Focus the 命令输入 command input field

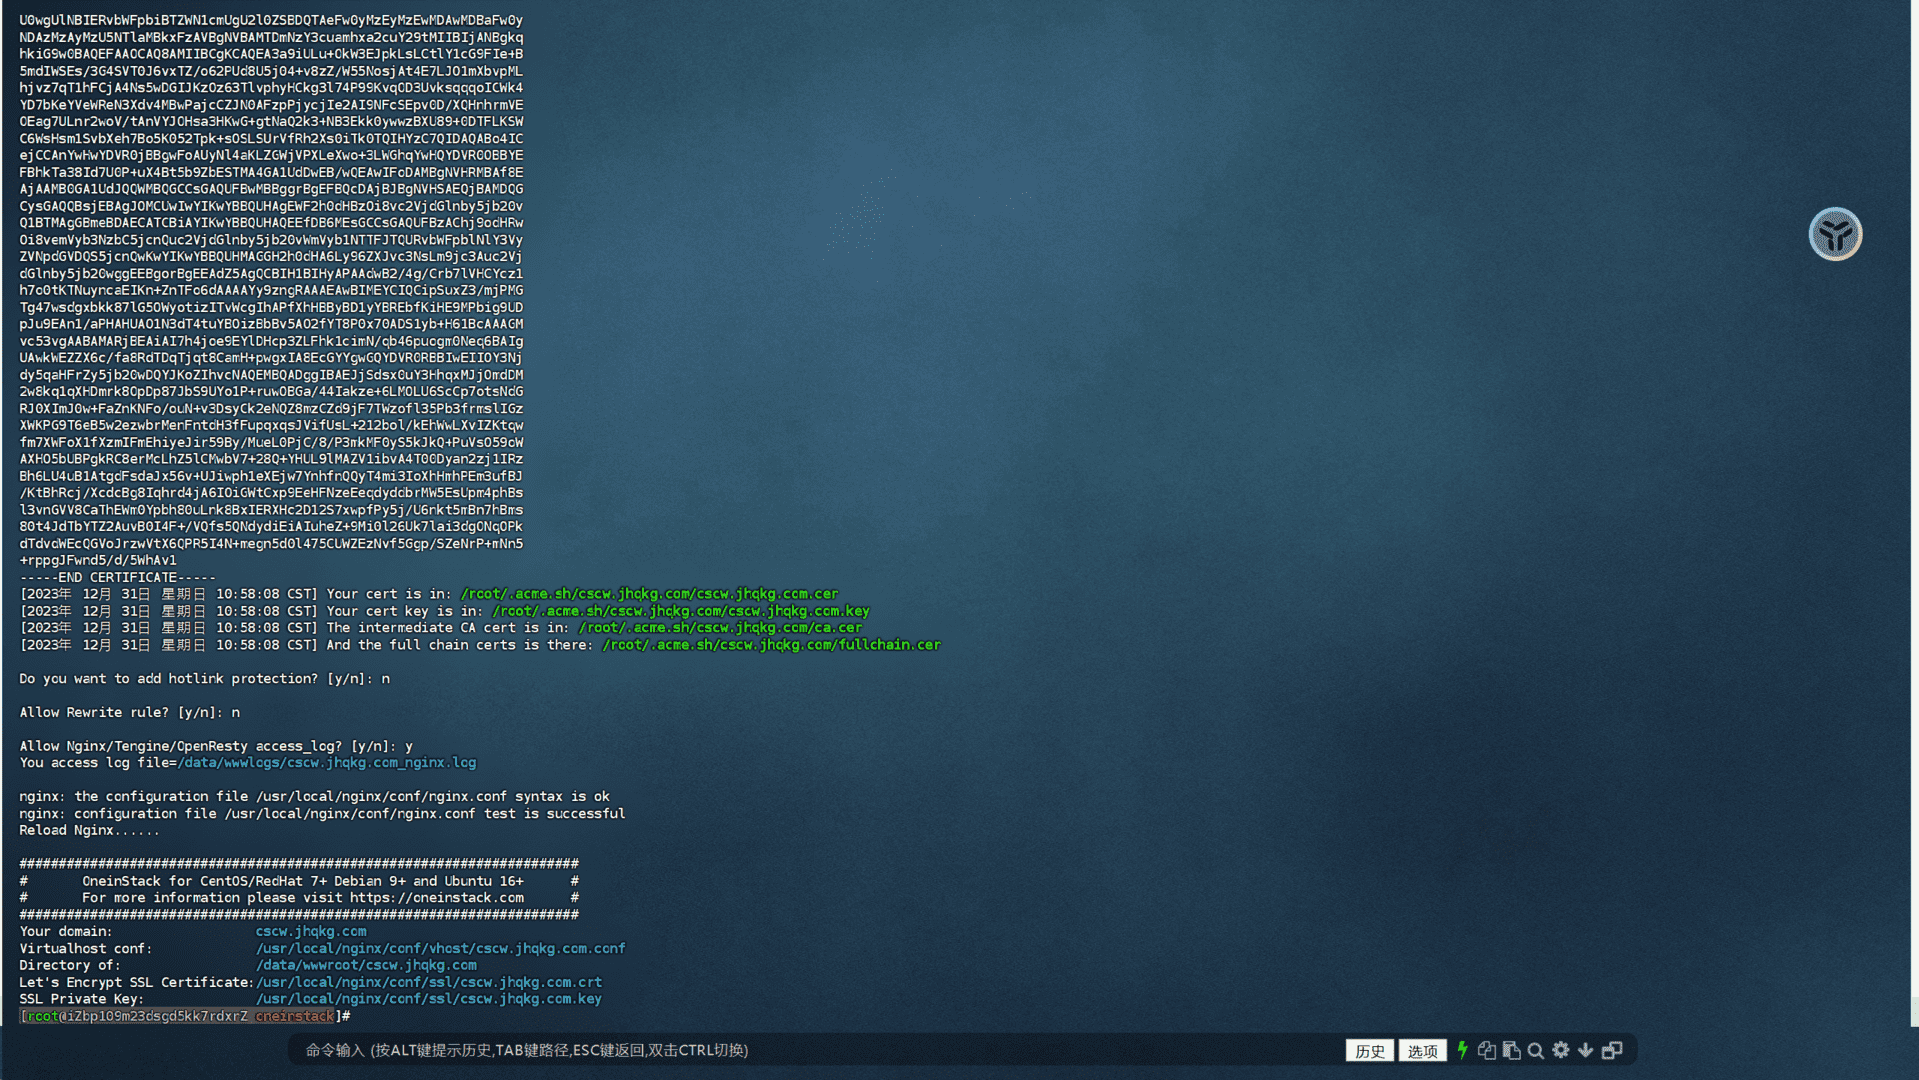point(815,1050)
